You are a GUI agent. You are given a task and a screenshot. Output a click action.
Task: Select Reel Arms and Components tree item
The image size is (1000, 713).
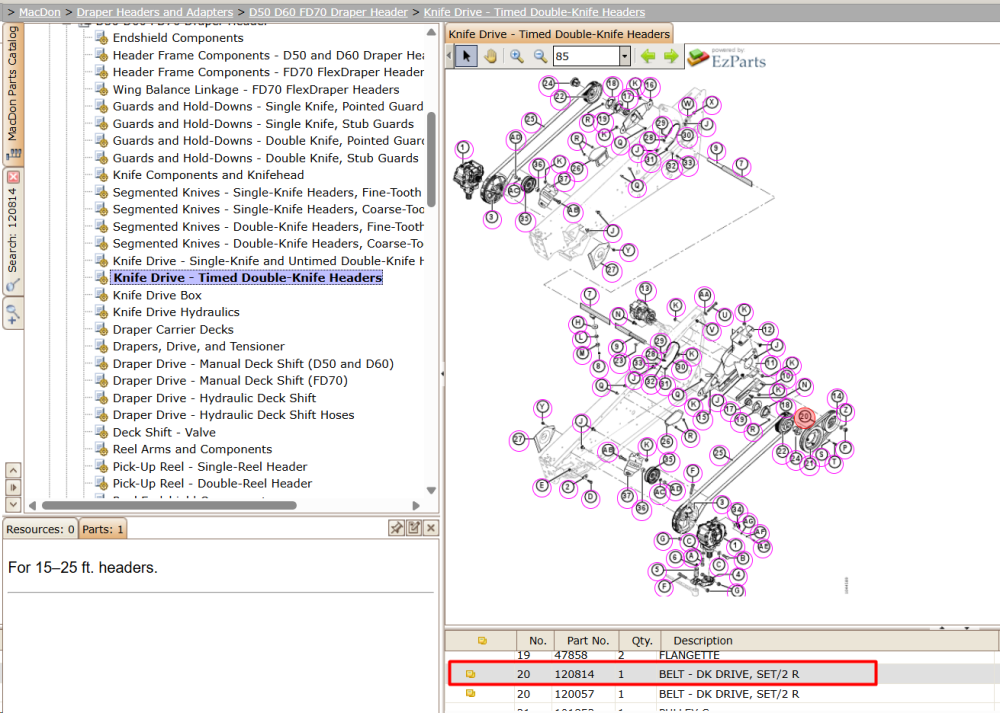click(192, 449)
